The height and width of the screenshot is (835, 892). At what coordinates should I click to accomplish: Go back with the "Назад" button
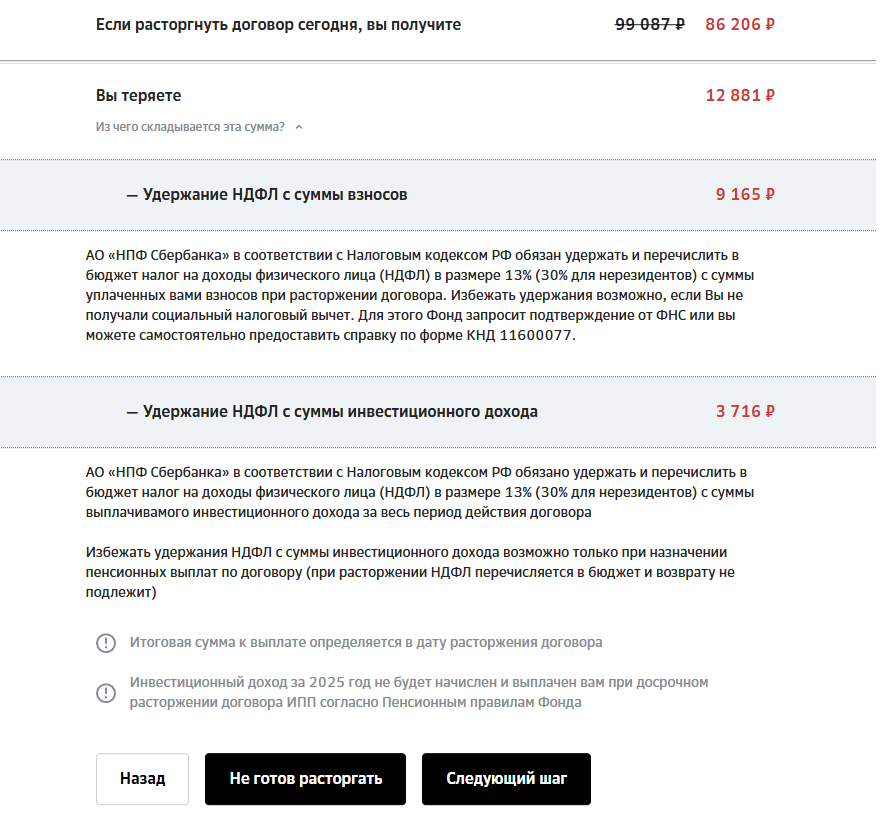pos(142,779)
